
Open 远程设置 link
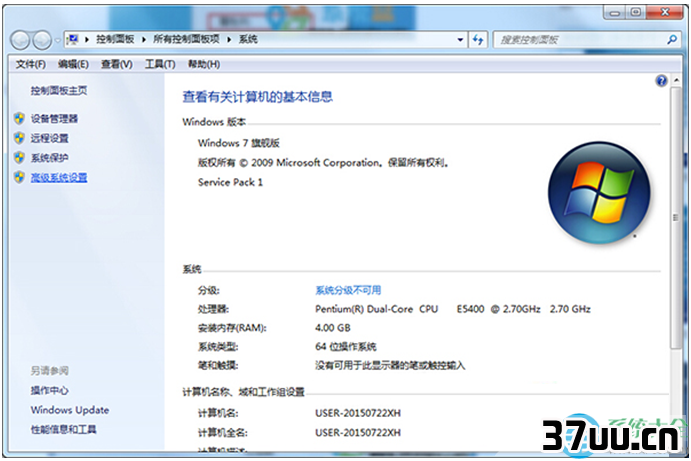(x=49, y=138)
